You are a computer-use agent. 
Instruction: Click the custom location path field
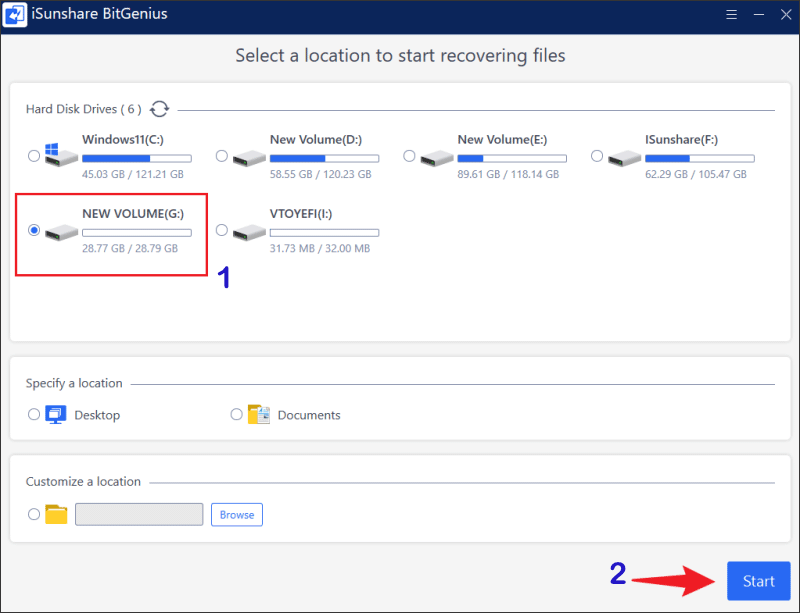coord(139,515)
